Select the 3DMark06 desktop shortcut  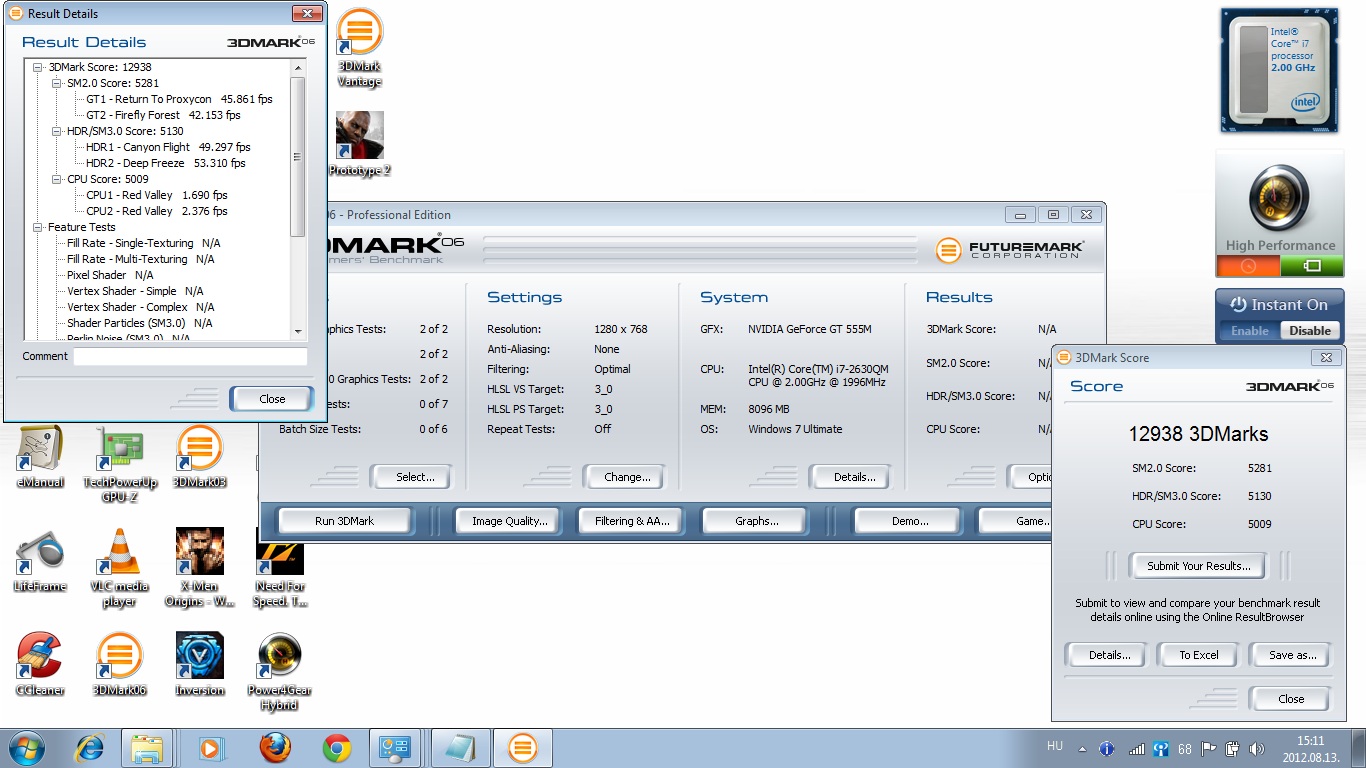[120, 664]
